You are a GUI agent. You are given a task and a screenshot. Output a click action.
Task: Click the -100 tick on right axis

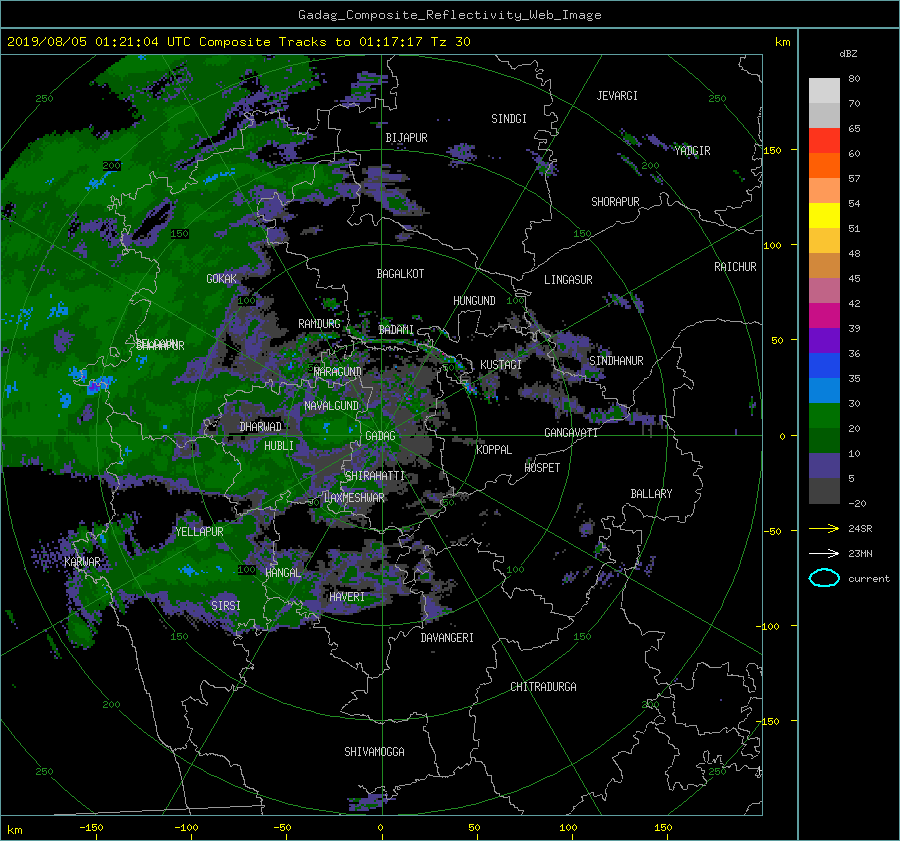[x=770, y=626]
